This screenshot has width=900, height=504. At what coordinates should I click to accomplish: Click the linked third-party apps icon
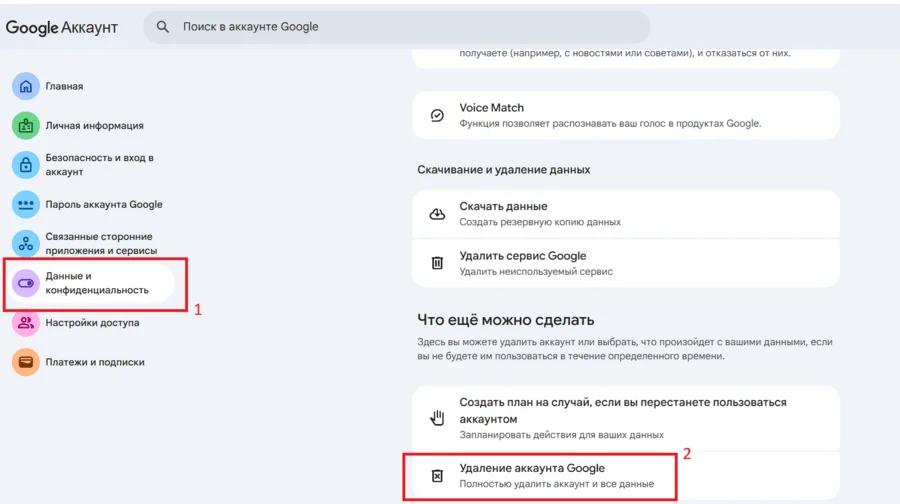pos(26,243)
